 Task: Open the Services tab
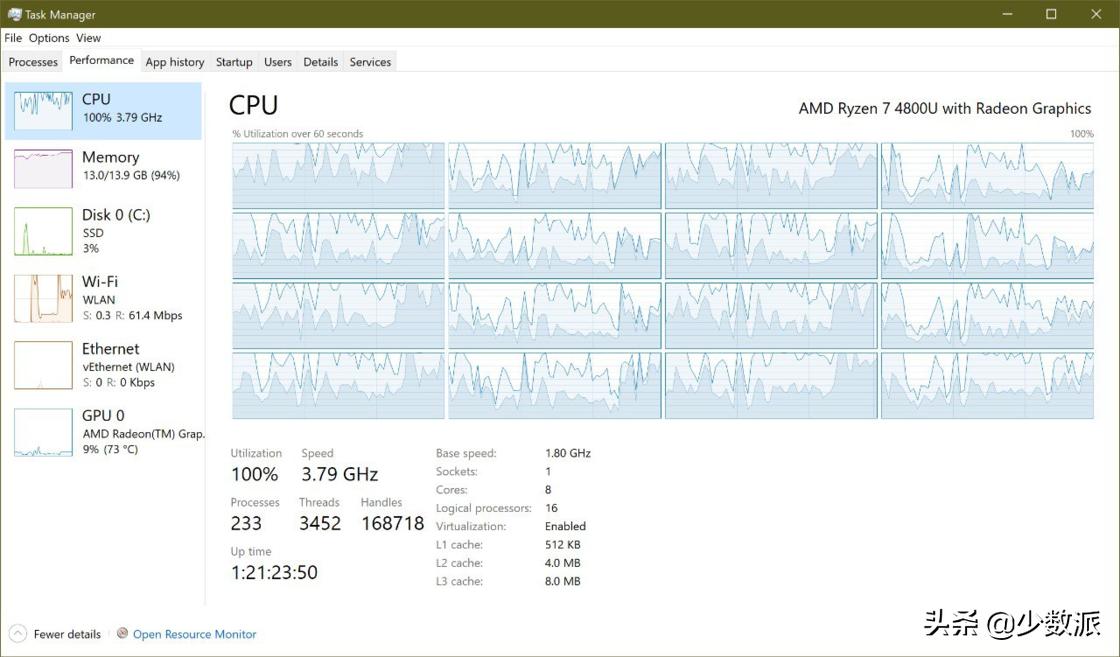[x=370, y=62]
